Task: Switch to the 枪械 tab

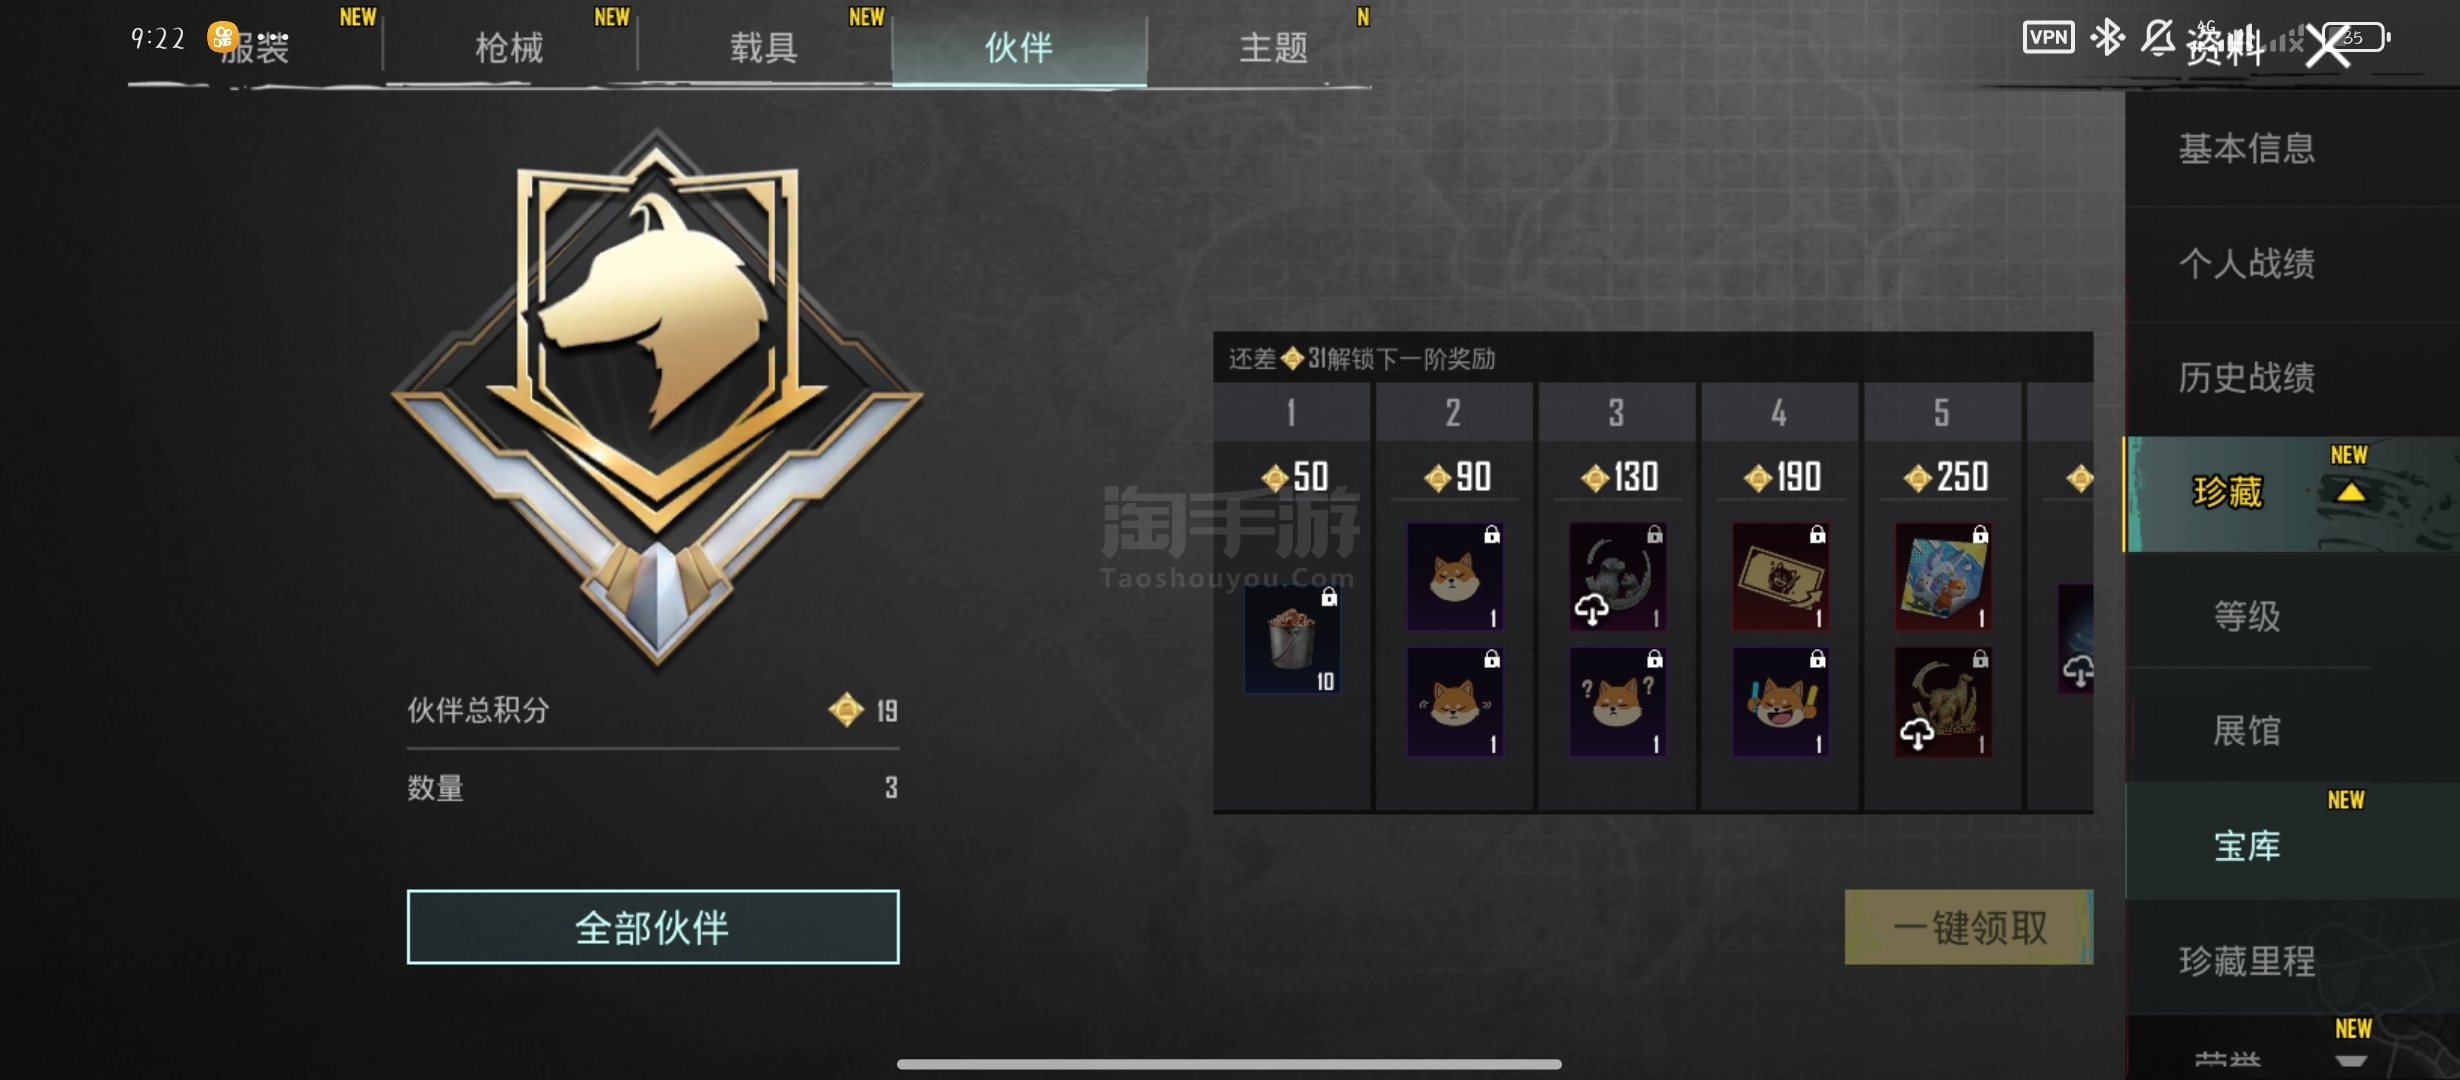Action: (x=510, y=47)
